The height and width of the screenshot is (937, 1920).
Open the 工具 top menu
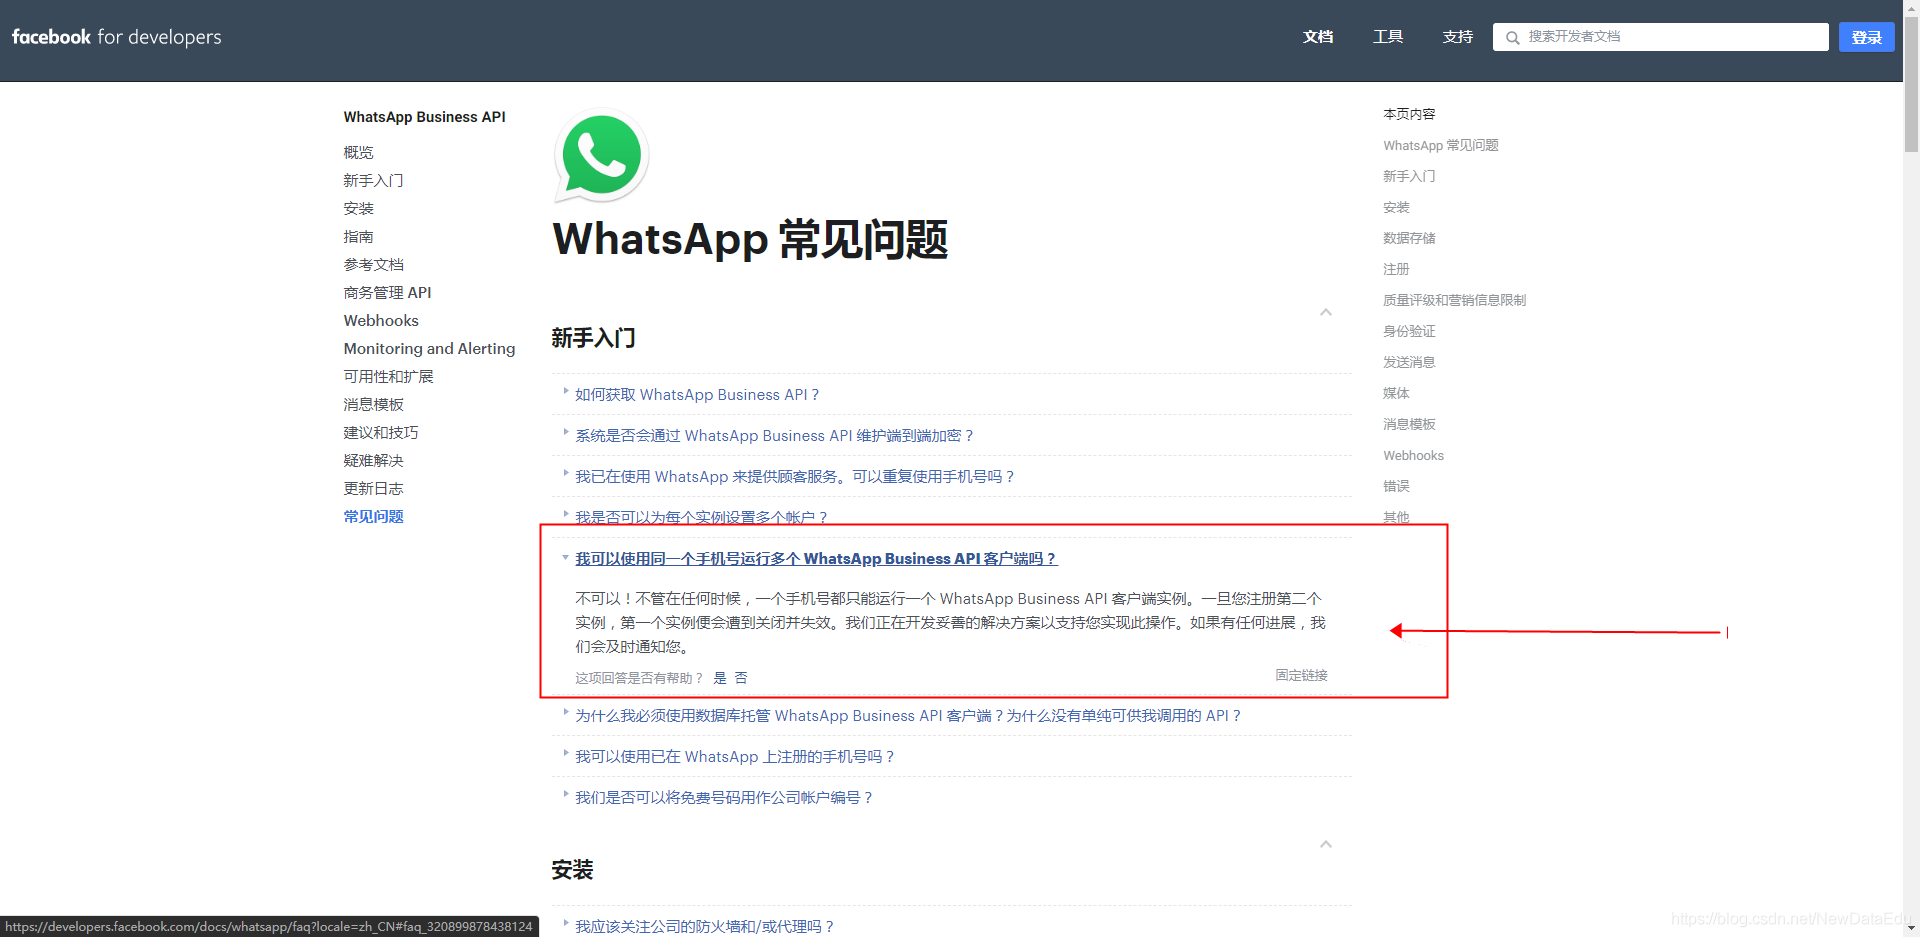tap(1388, 37)
